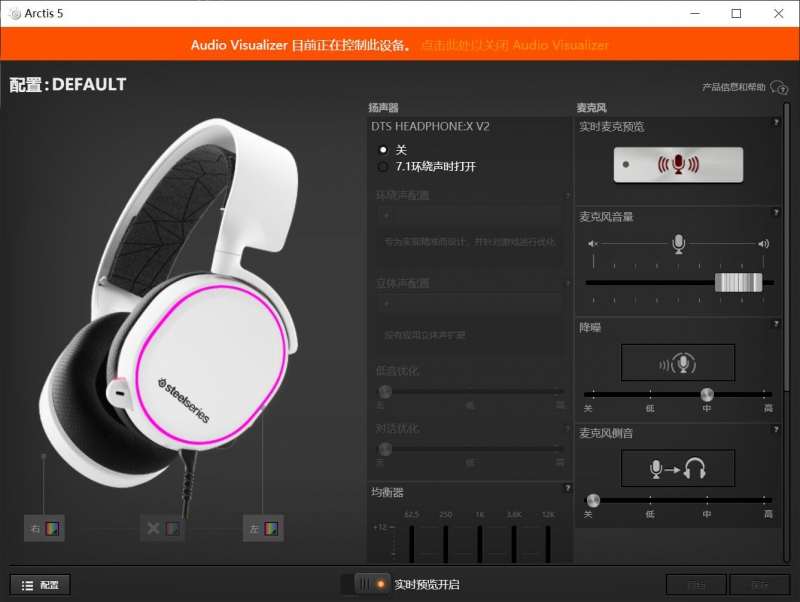
Task: Select the 7.1环绕声时打开 radio option
Action: pos(383,167)
